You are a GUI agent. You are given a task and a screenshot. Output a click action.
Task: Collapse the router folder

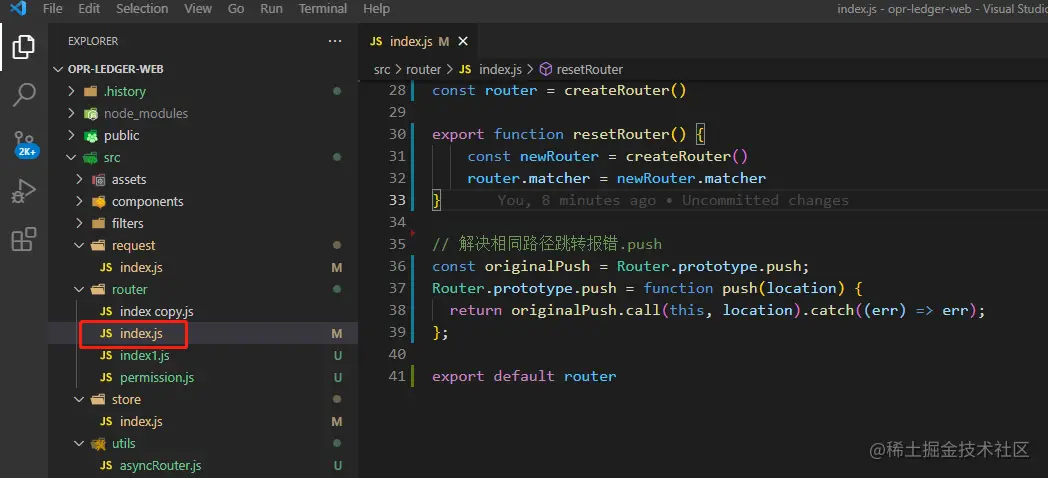(x=80, y=289)
